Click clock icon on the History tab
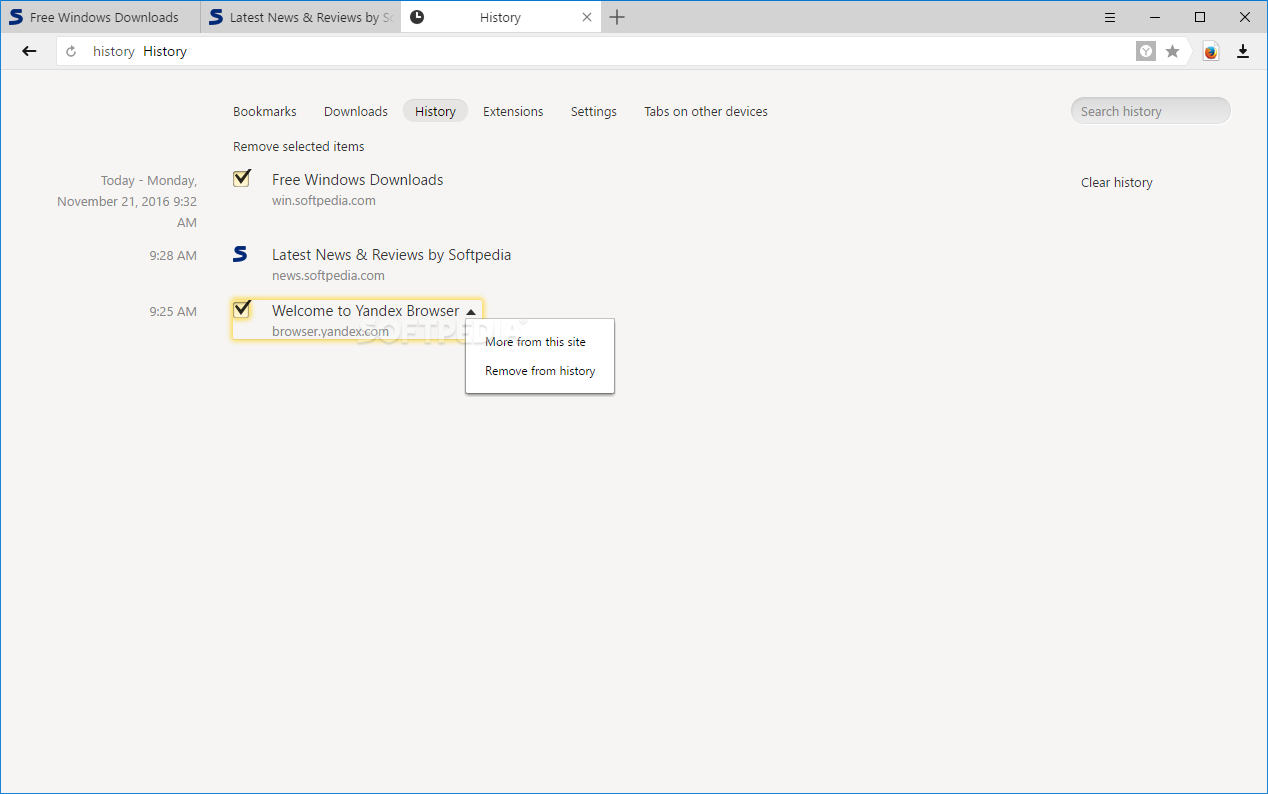The width and height of the screenshot is (1268, 794). (417, 17)
